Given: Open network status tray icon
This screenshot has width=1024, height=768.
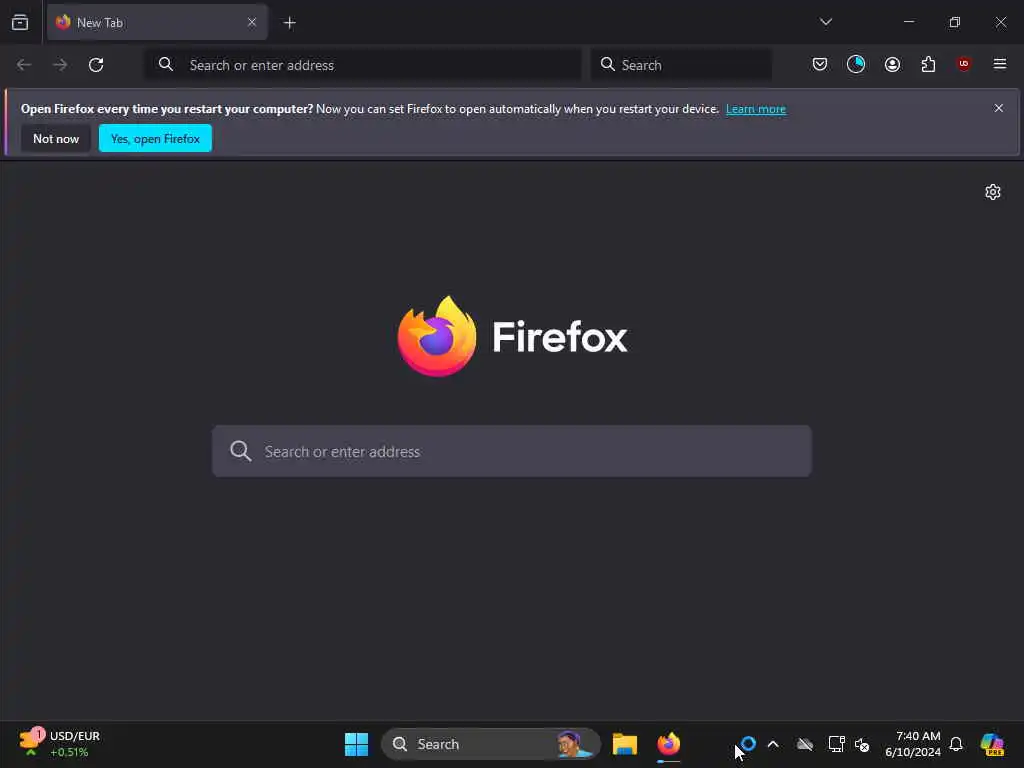Looking at the screenshot, I should [x=837, y=744].
